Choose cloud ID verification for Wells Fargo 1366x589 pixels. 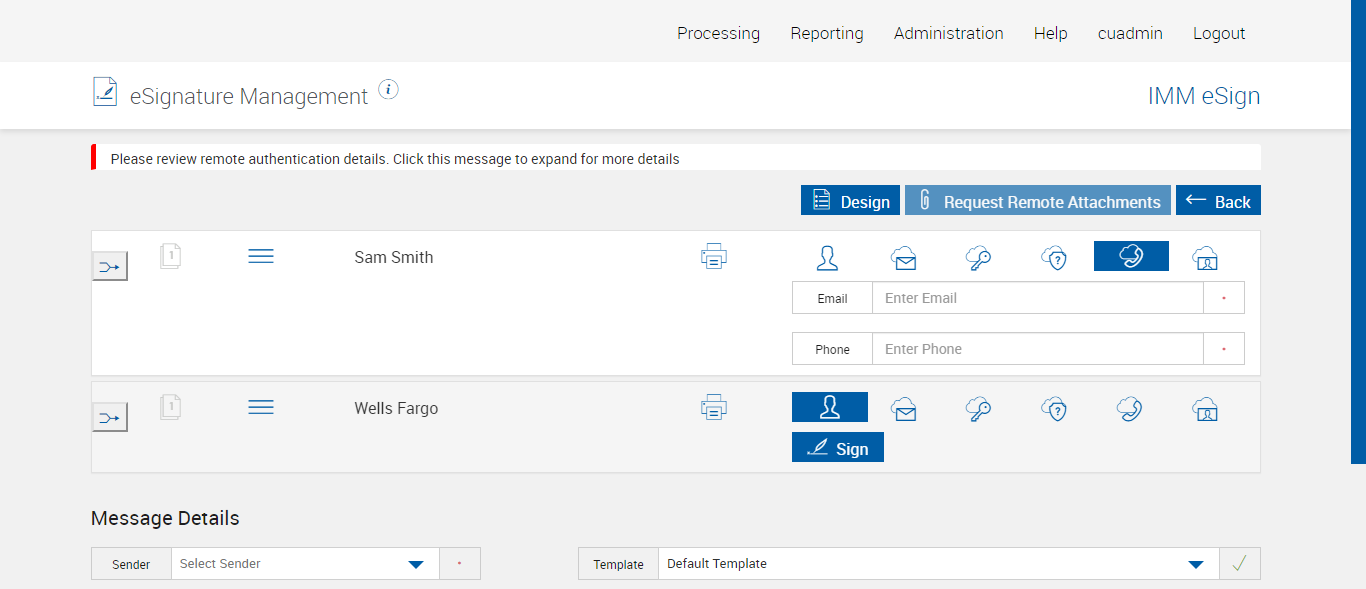pyautogui.click(x=1205, y=408)
